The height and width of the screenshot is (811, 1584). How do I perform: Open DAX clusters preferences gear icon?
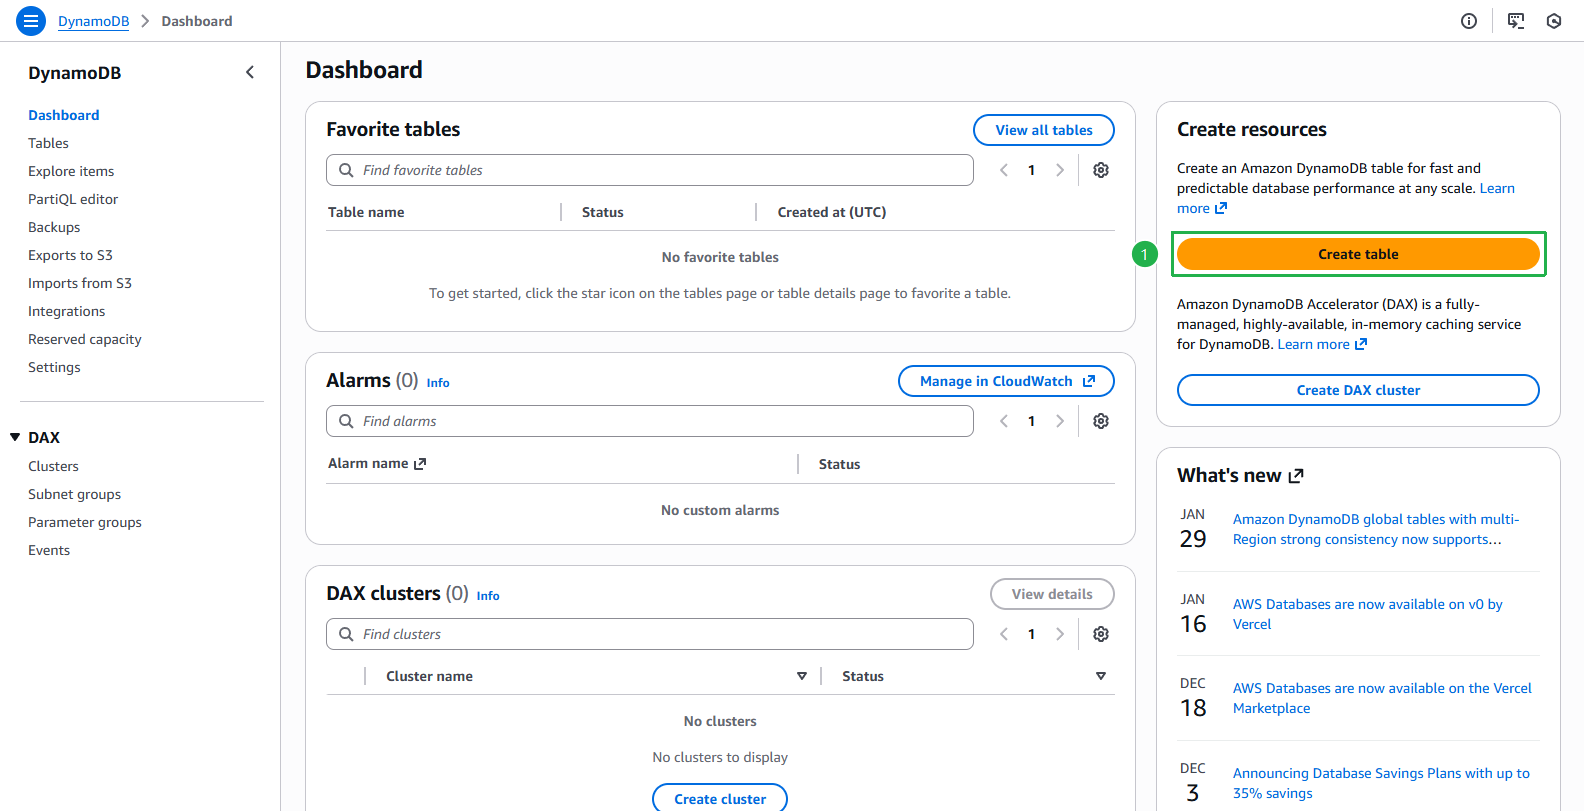click(1101, 634)
